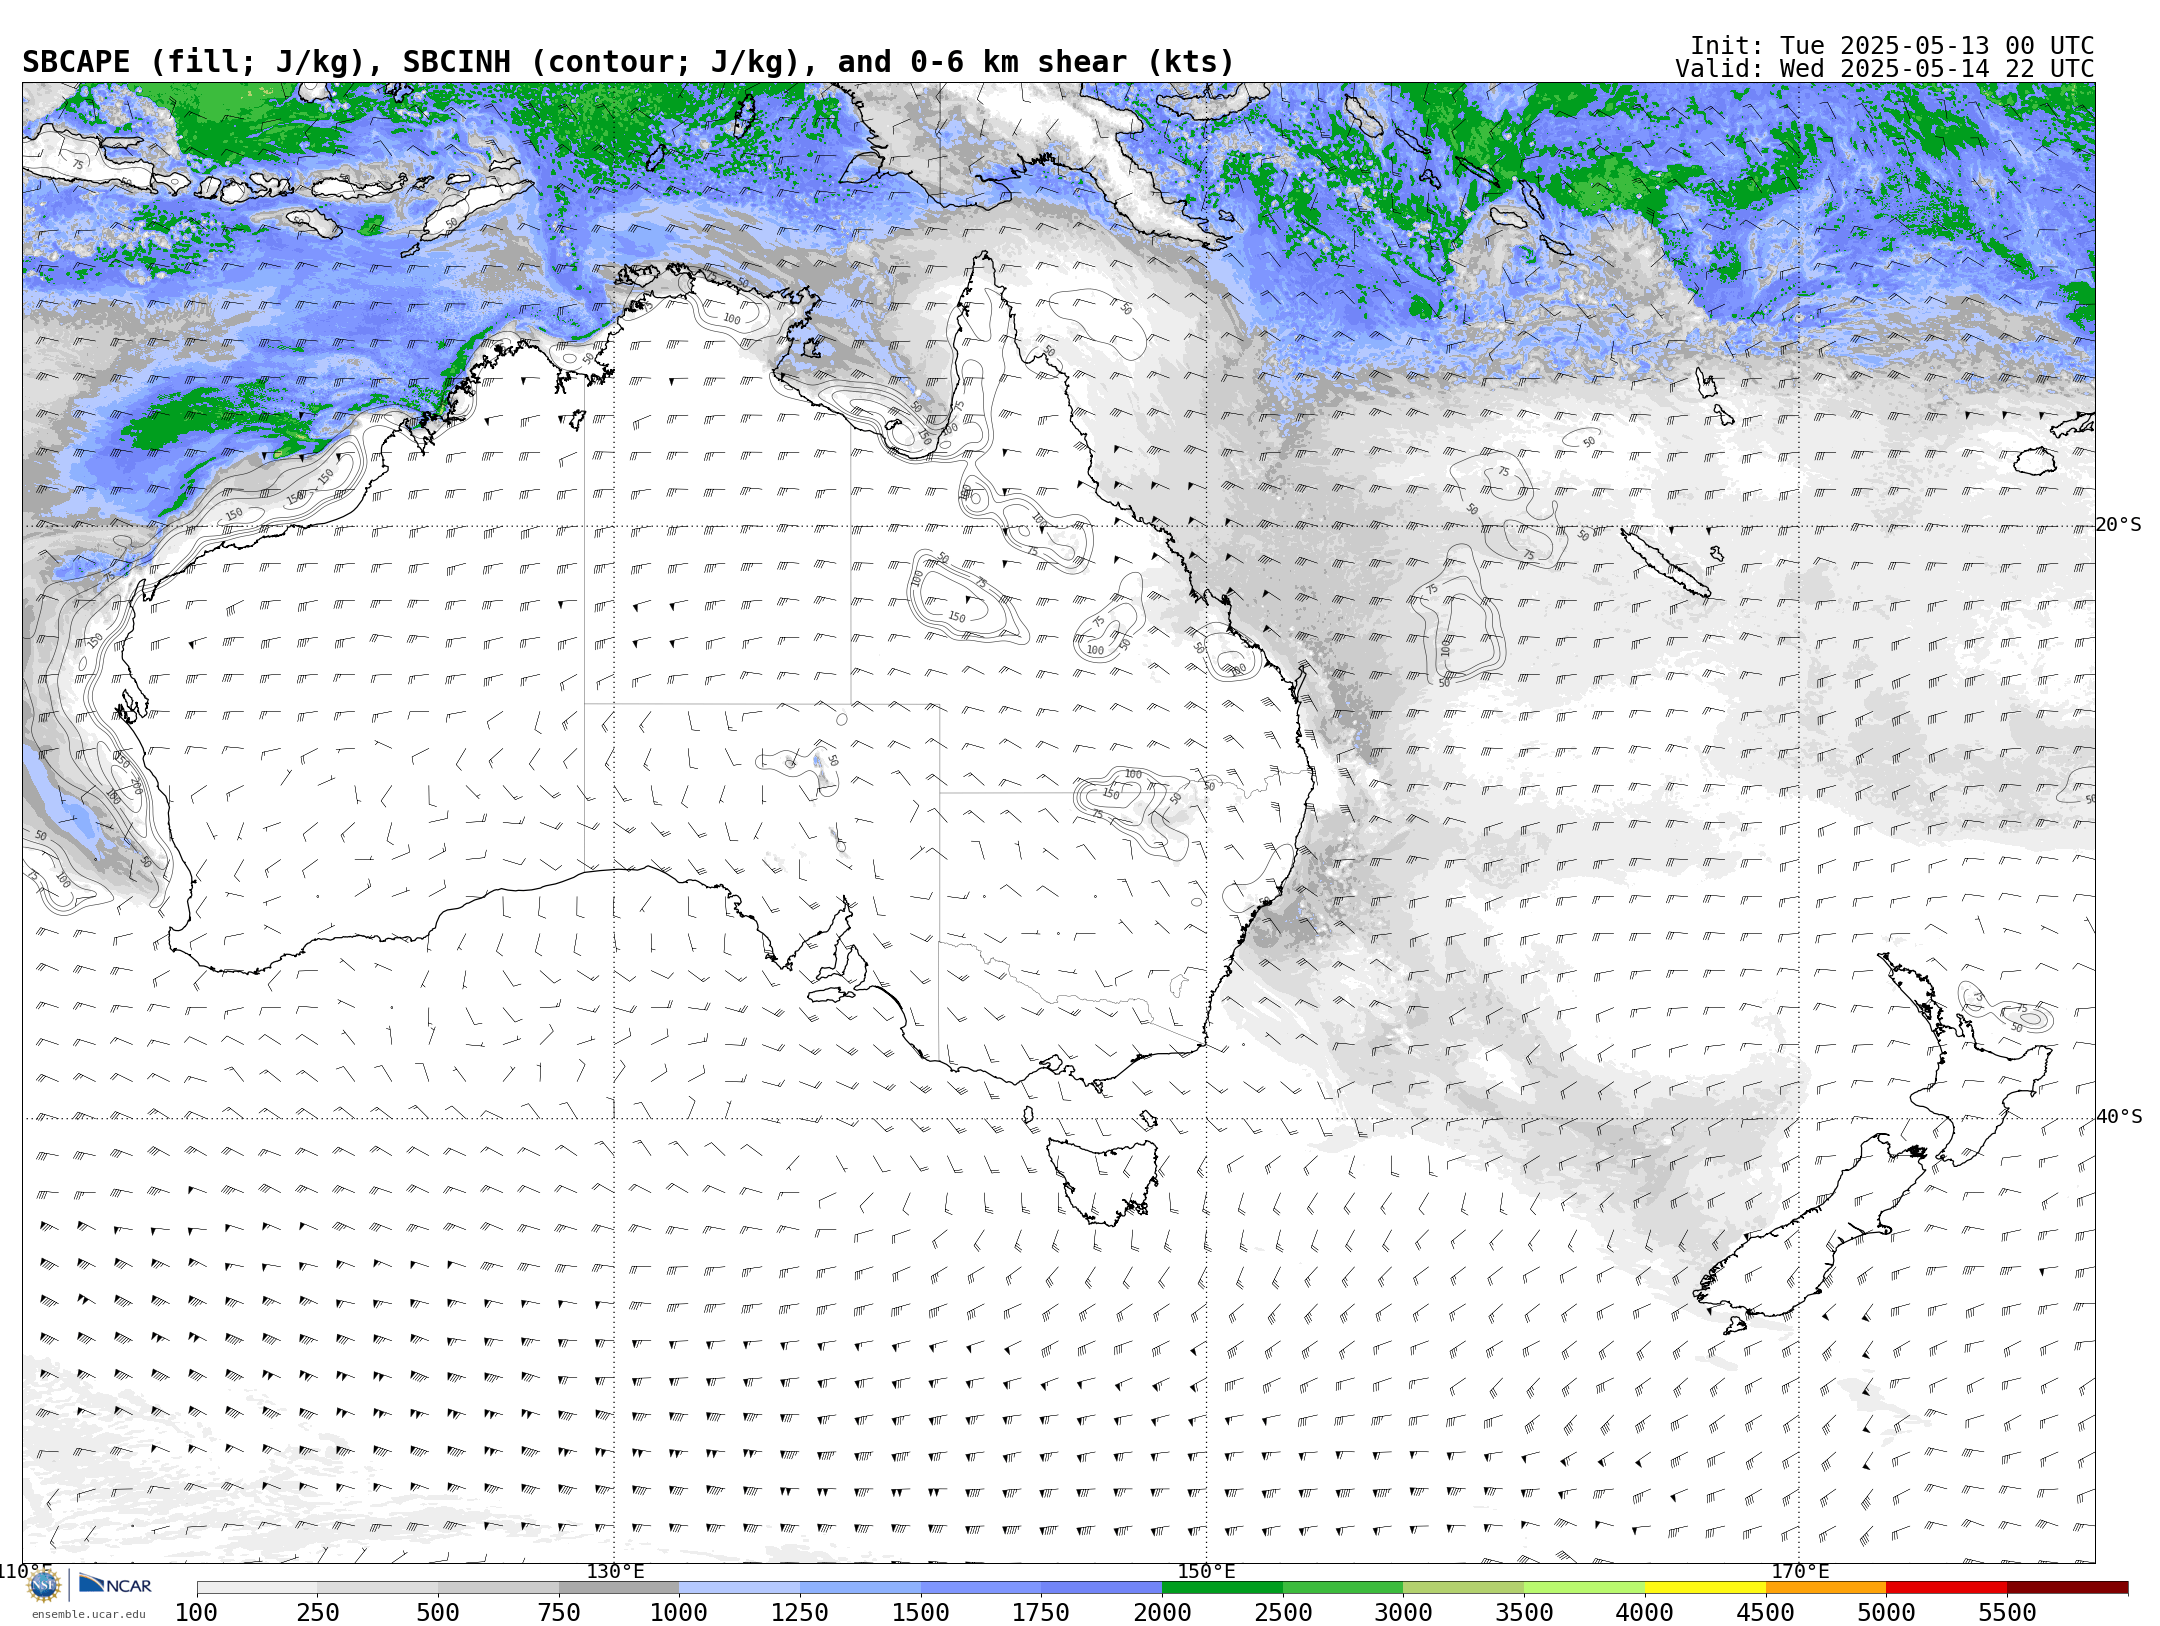Click the 130°E longitude label
This screenshot has width=2160, height=1626.
pos(615,1571)
